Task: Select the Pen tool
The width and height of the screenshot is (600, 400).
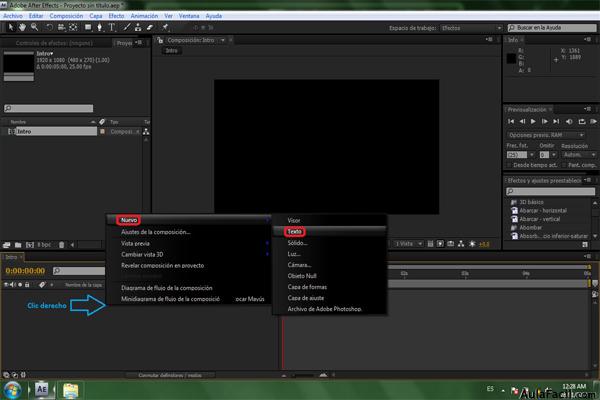Action: [99, 27]
